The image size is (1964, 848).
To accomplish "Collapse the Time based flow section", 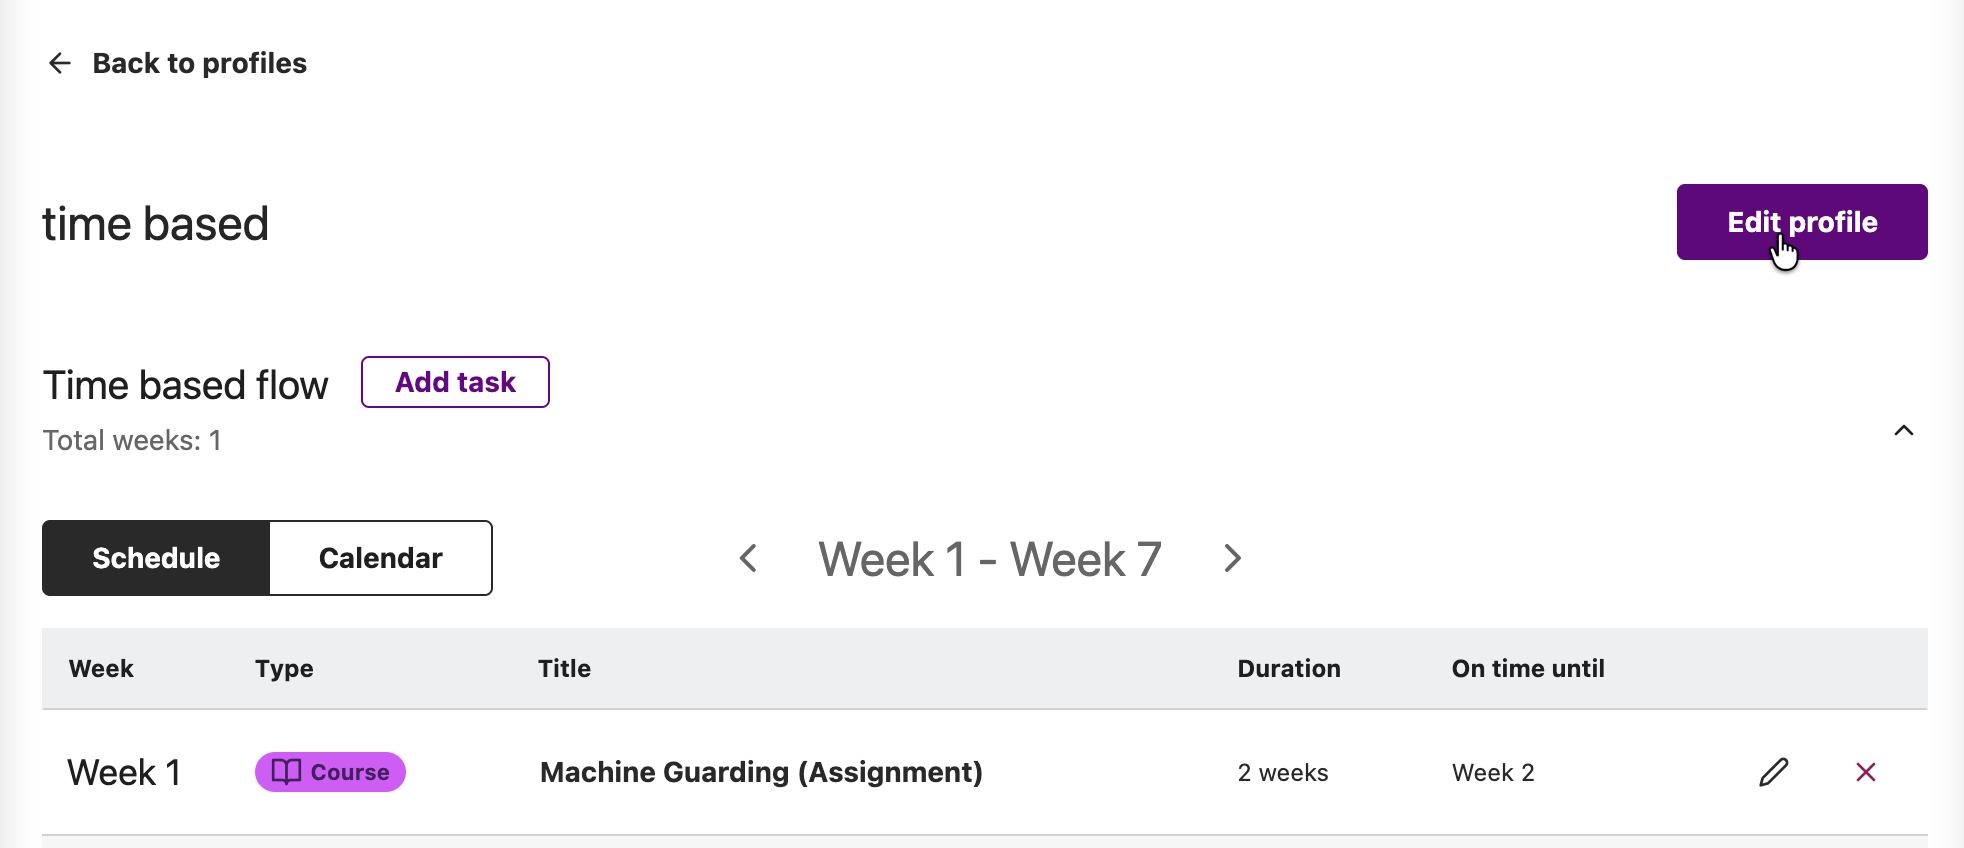I will pyautogui.click(x=1903, y=431).
